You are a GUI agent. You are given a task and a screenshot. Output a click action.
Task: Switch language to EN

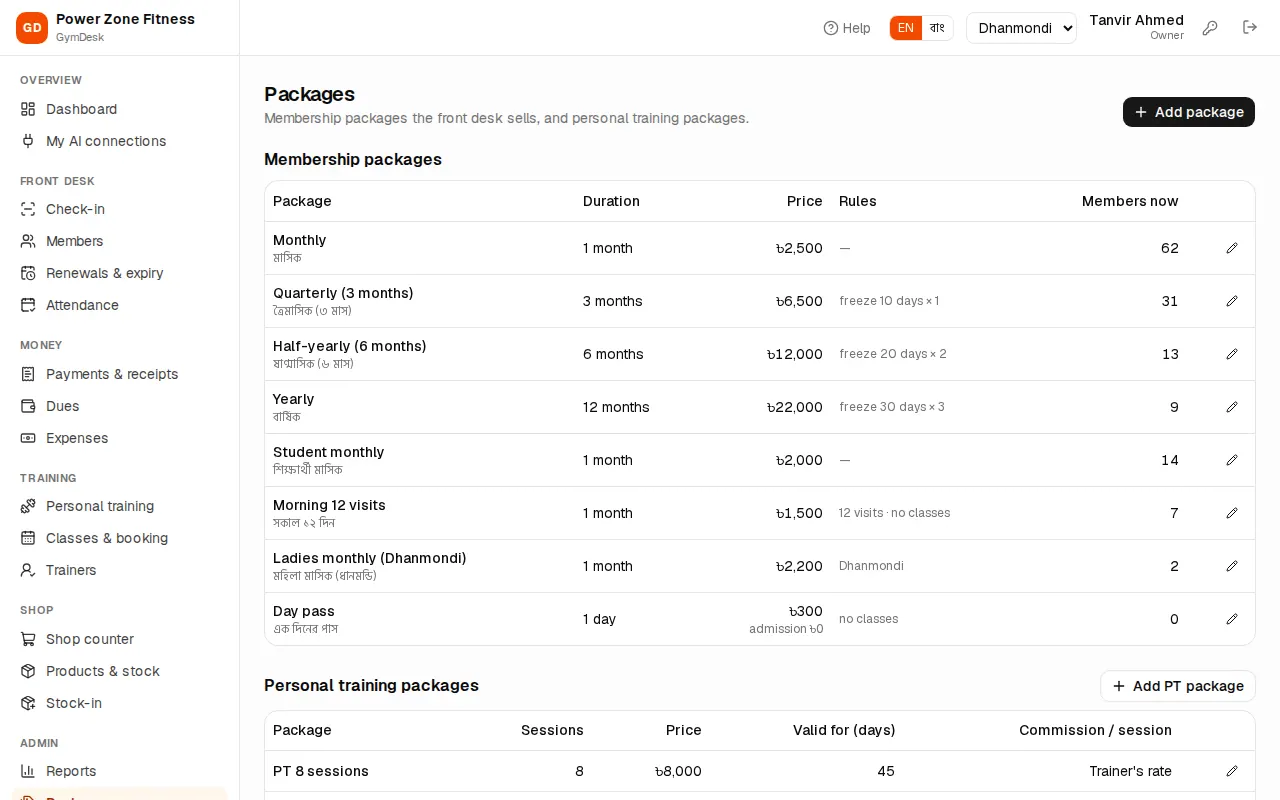pos(906,28)
